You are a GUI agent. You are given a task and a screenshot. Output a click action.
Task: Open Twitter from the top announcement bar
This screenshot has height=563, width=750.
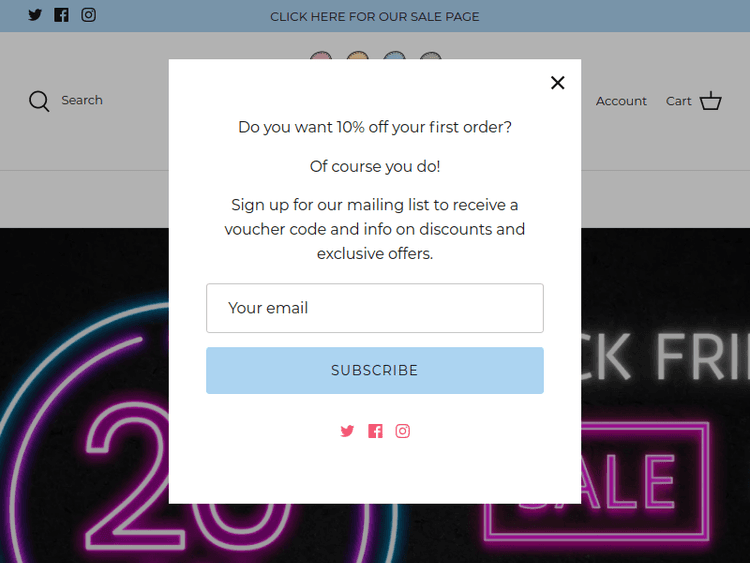35,15
